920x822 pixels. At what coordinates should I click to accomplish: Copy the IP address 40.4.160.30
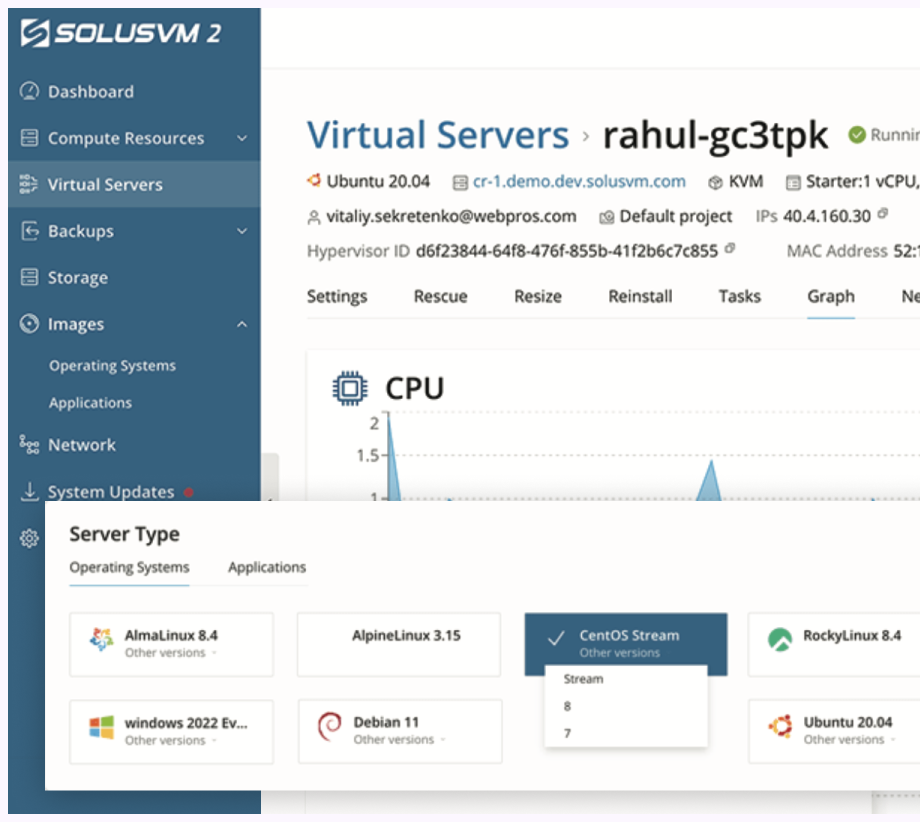883,214
